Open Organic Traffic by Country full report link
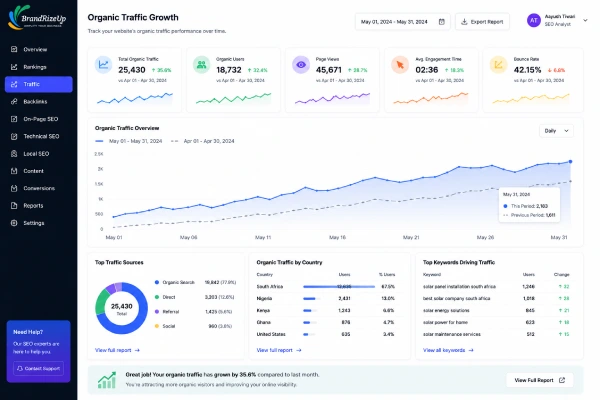Image resolution: width=600 pixels, height=400 pixels. 279,350
